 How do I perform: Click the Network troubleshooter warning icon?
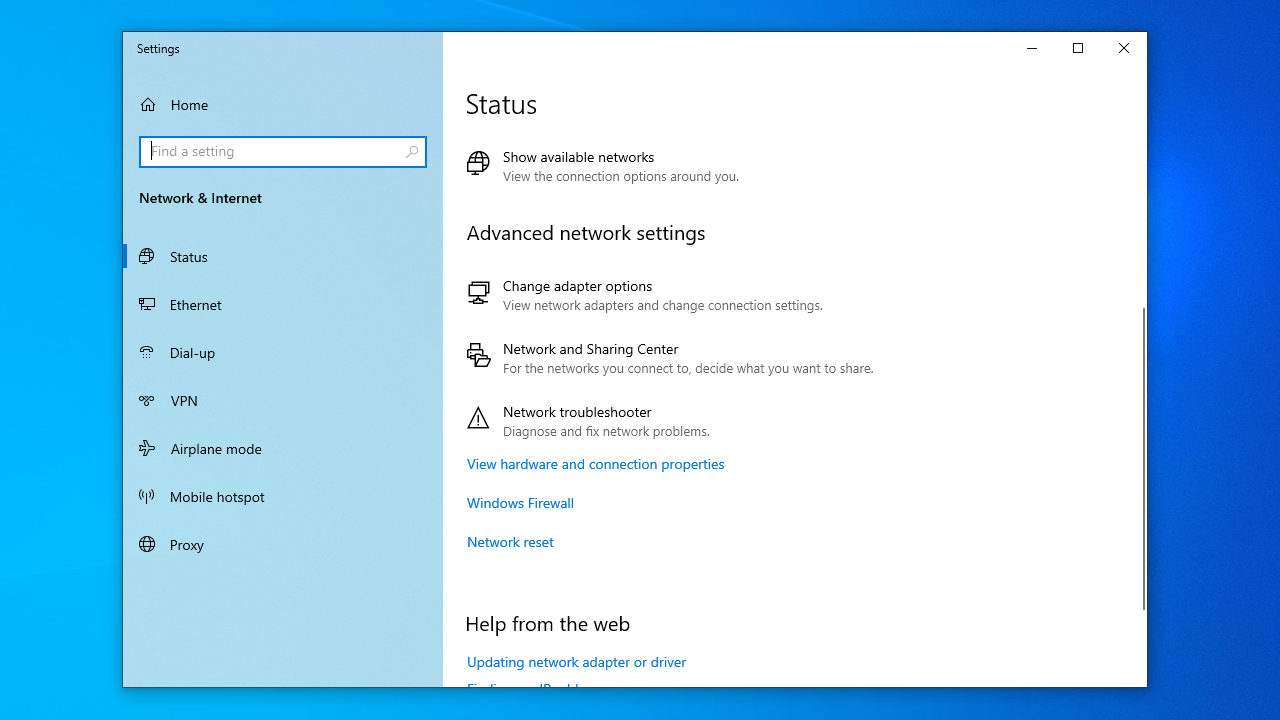coord(478,418)
